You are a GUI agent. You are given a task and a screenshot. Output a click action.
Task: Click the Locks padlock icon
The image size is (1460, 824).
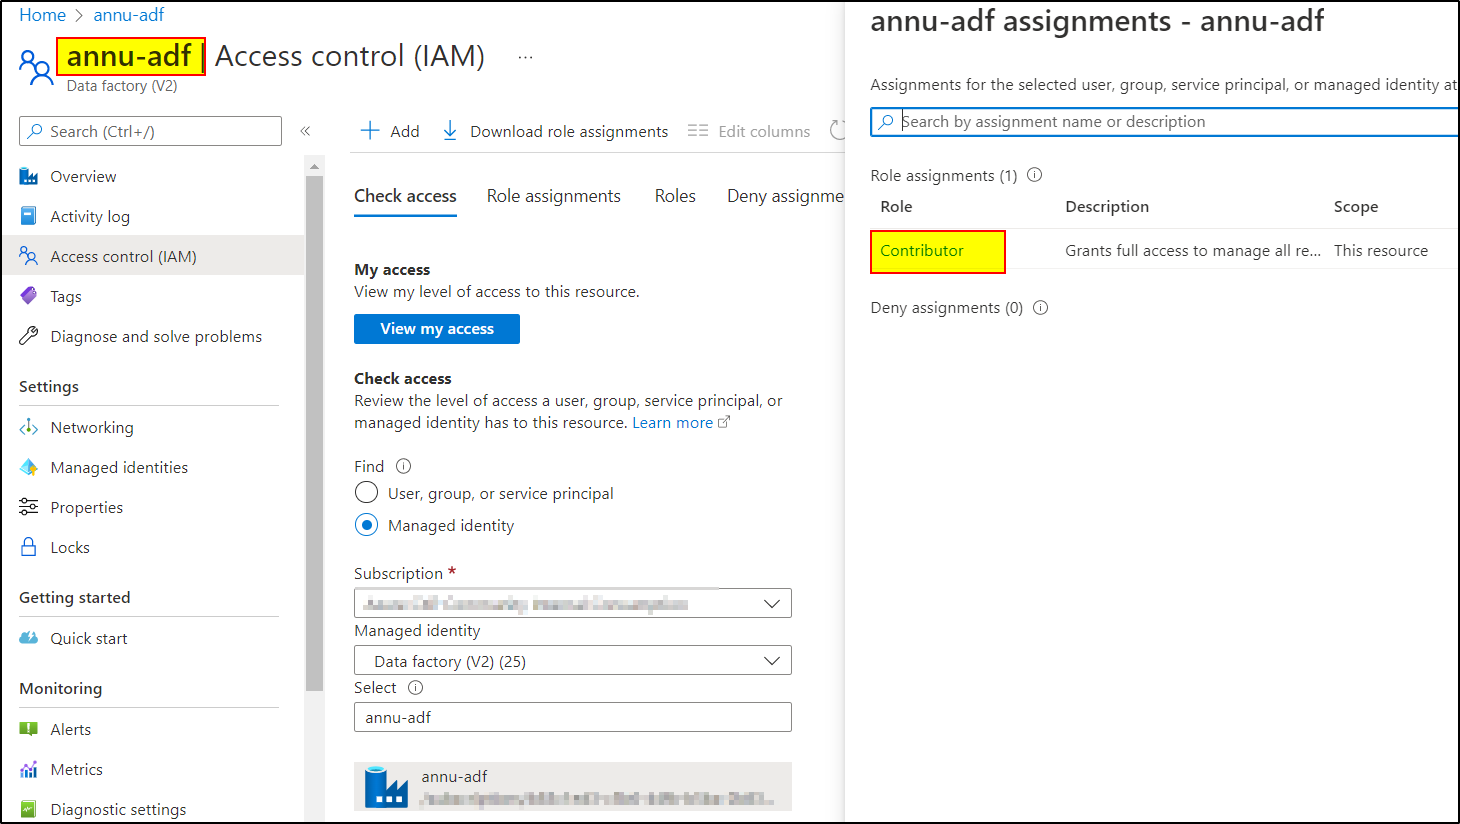pos(29,548)
